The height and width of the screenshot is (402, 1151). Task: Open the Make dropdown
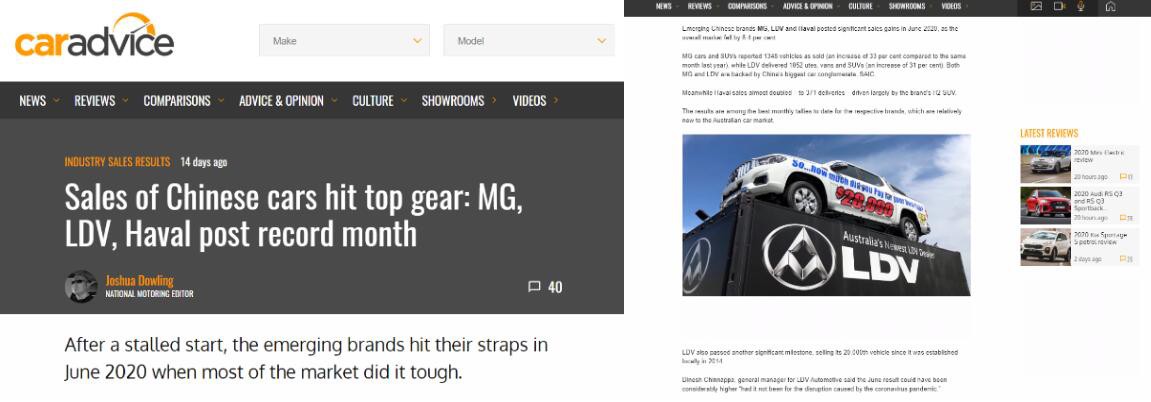pyautogui.click(x=344, y=40)
